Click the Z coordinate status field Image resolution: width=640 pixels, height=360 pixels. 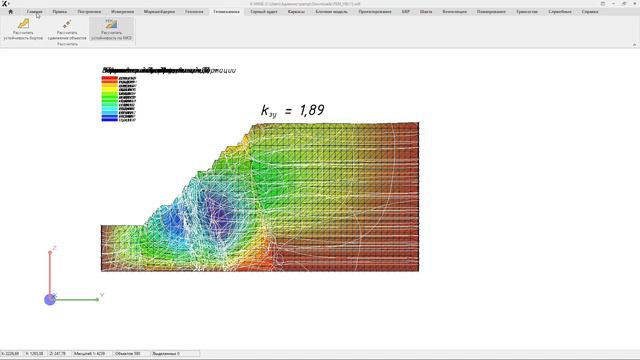pos(59,353)
